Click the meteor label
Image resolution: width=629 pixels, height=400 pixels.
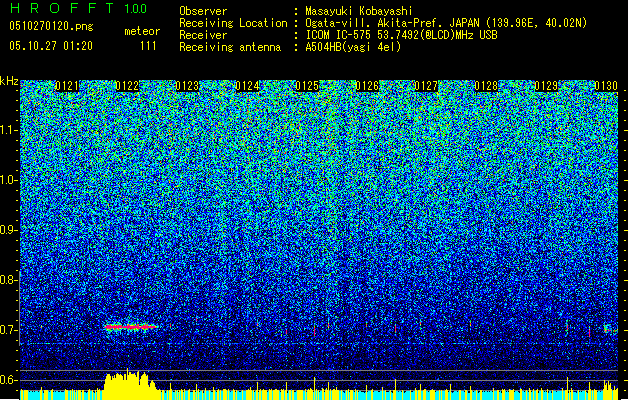[x=142, y=31]
